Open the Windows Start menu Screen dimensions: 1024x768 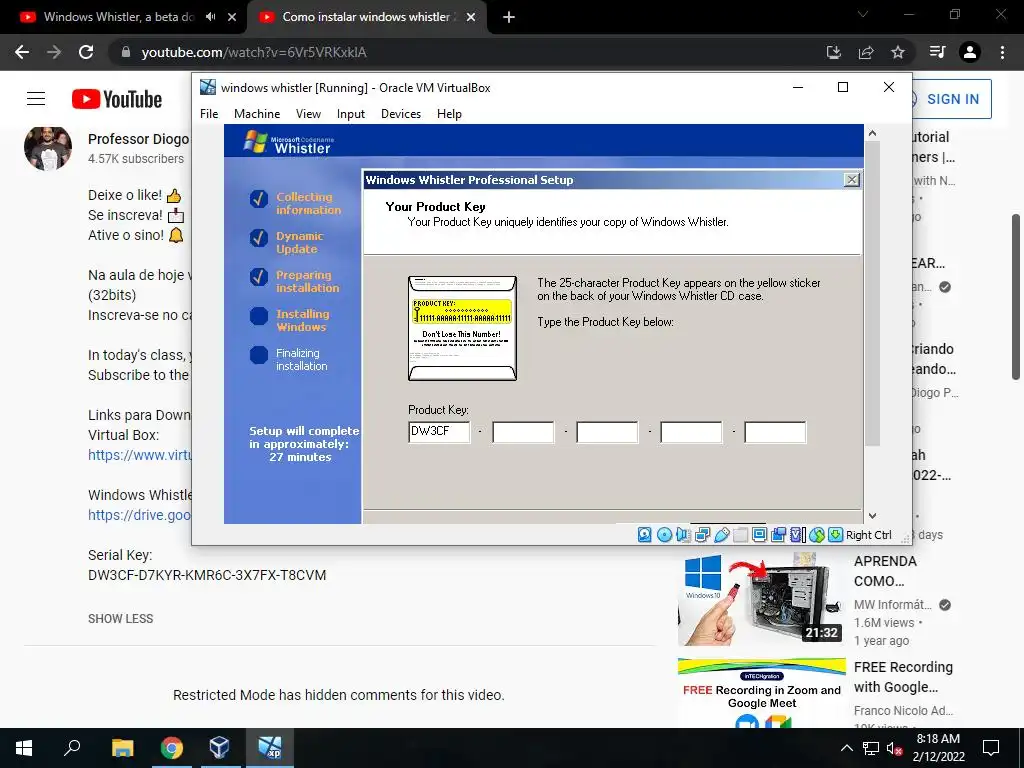tap(24, 748)
